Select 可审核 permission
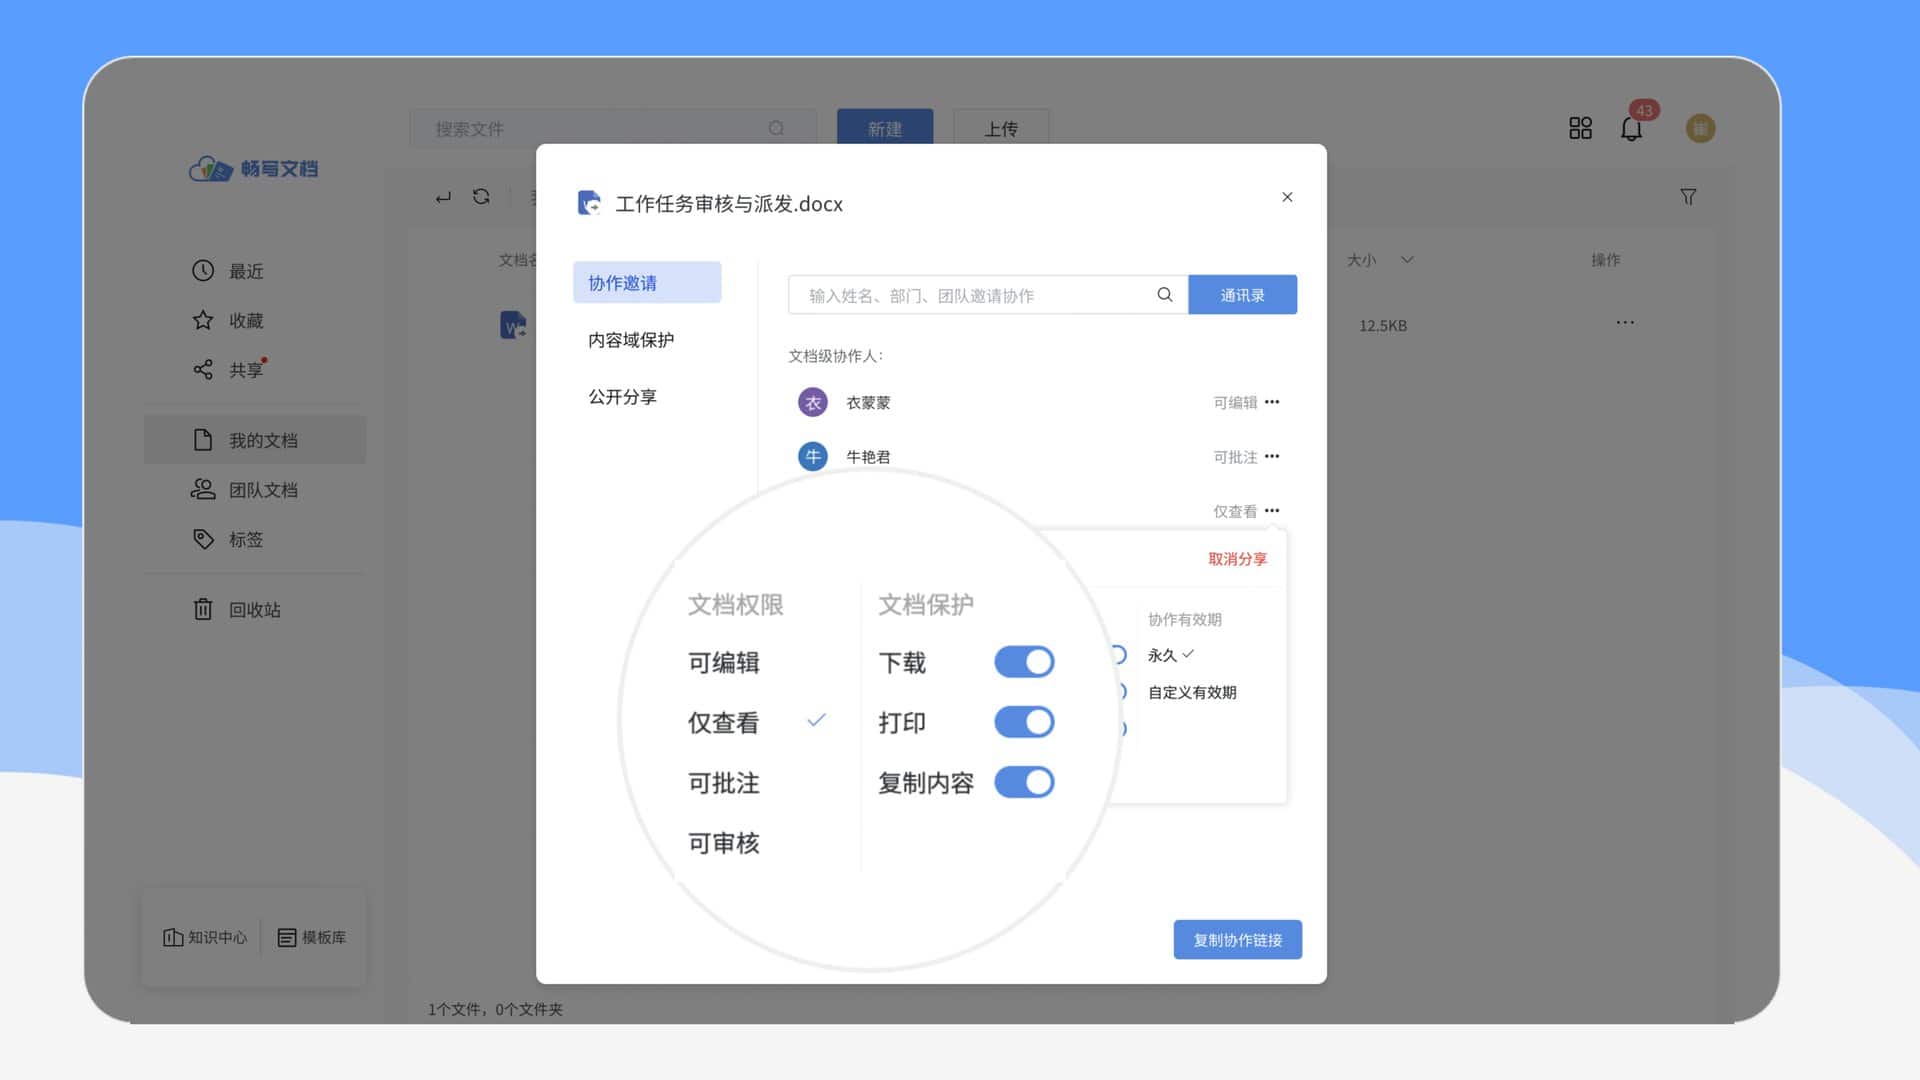Screen dimensions: 1920x1080 tap(724, 843)
